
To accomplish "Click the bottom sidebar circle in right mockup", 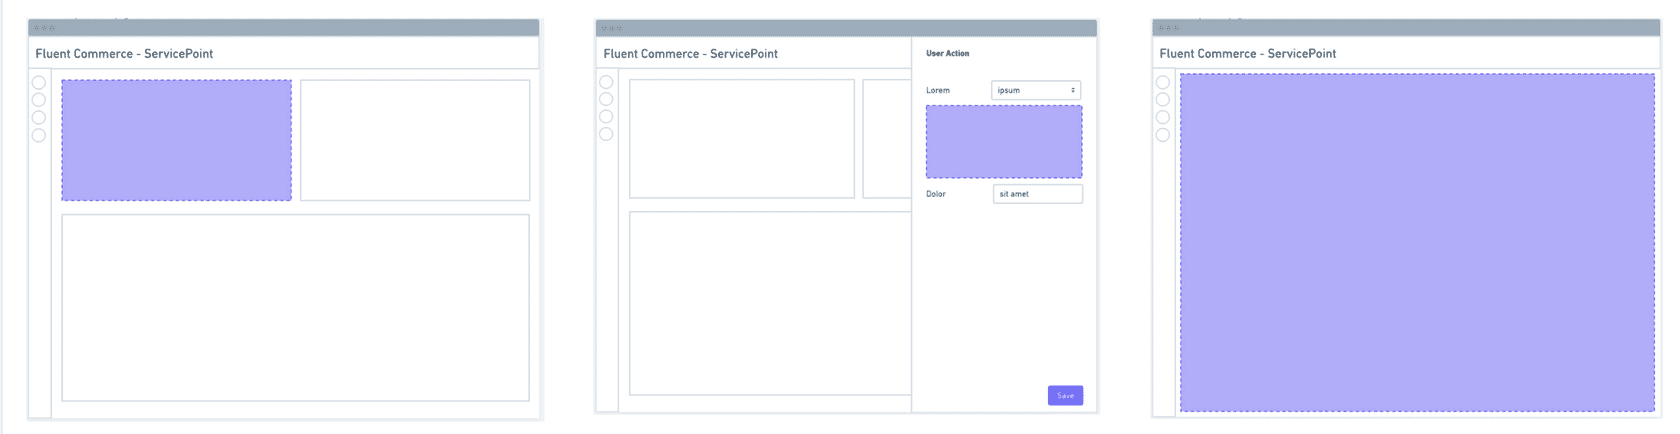I will (x=1163, y=135).
